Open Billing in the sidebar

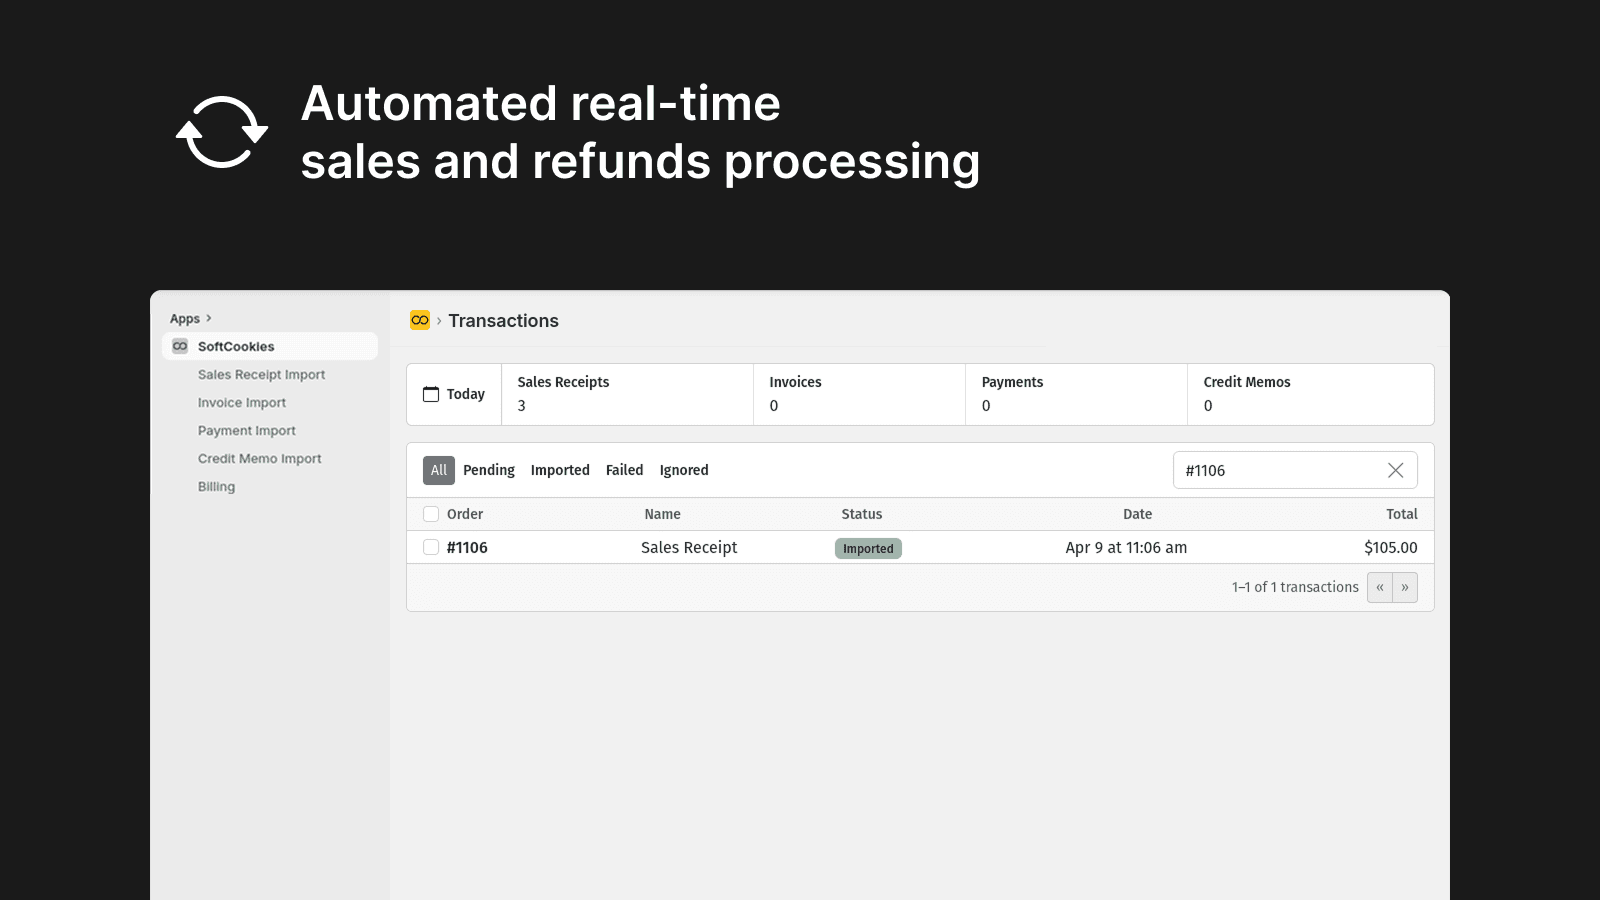(217, 486)
